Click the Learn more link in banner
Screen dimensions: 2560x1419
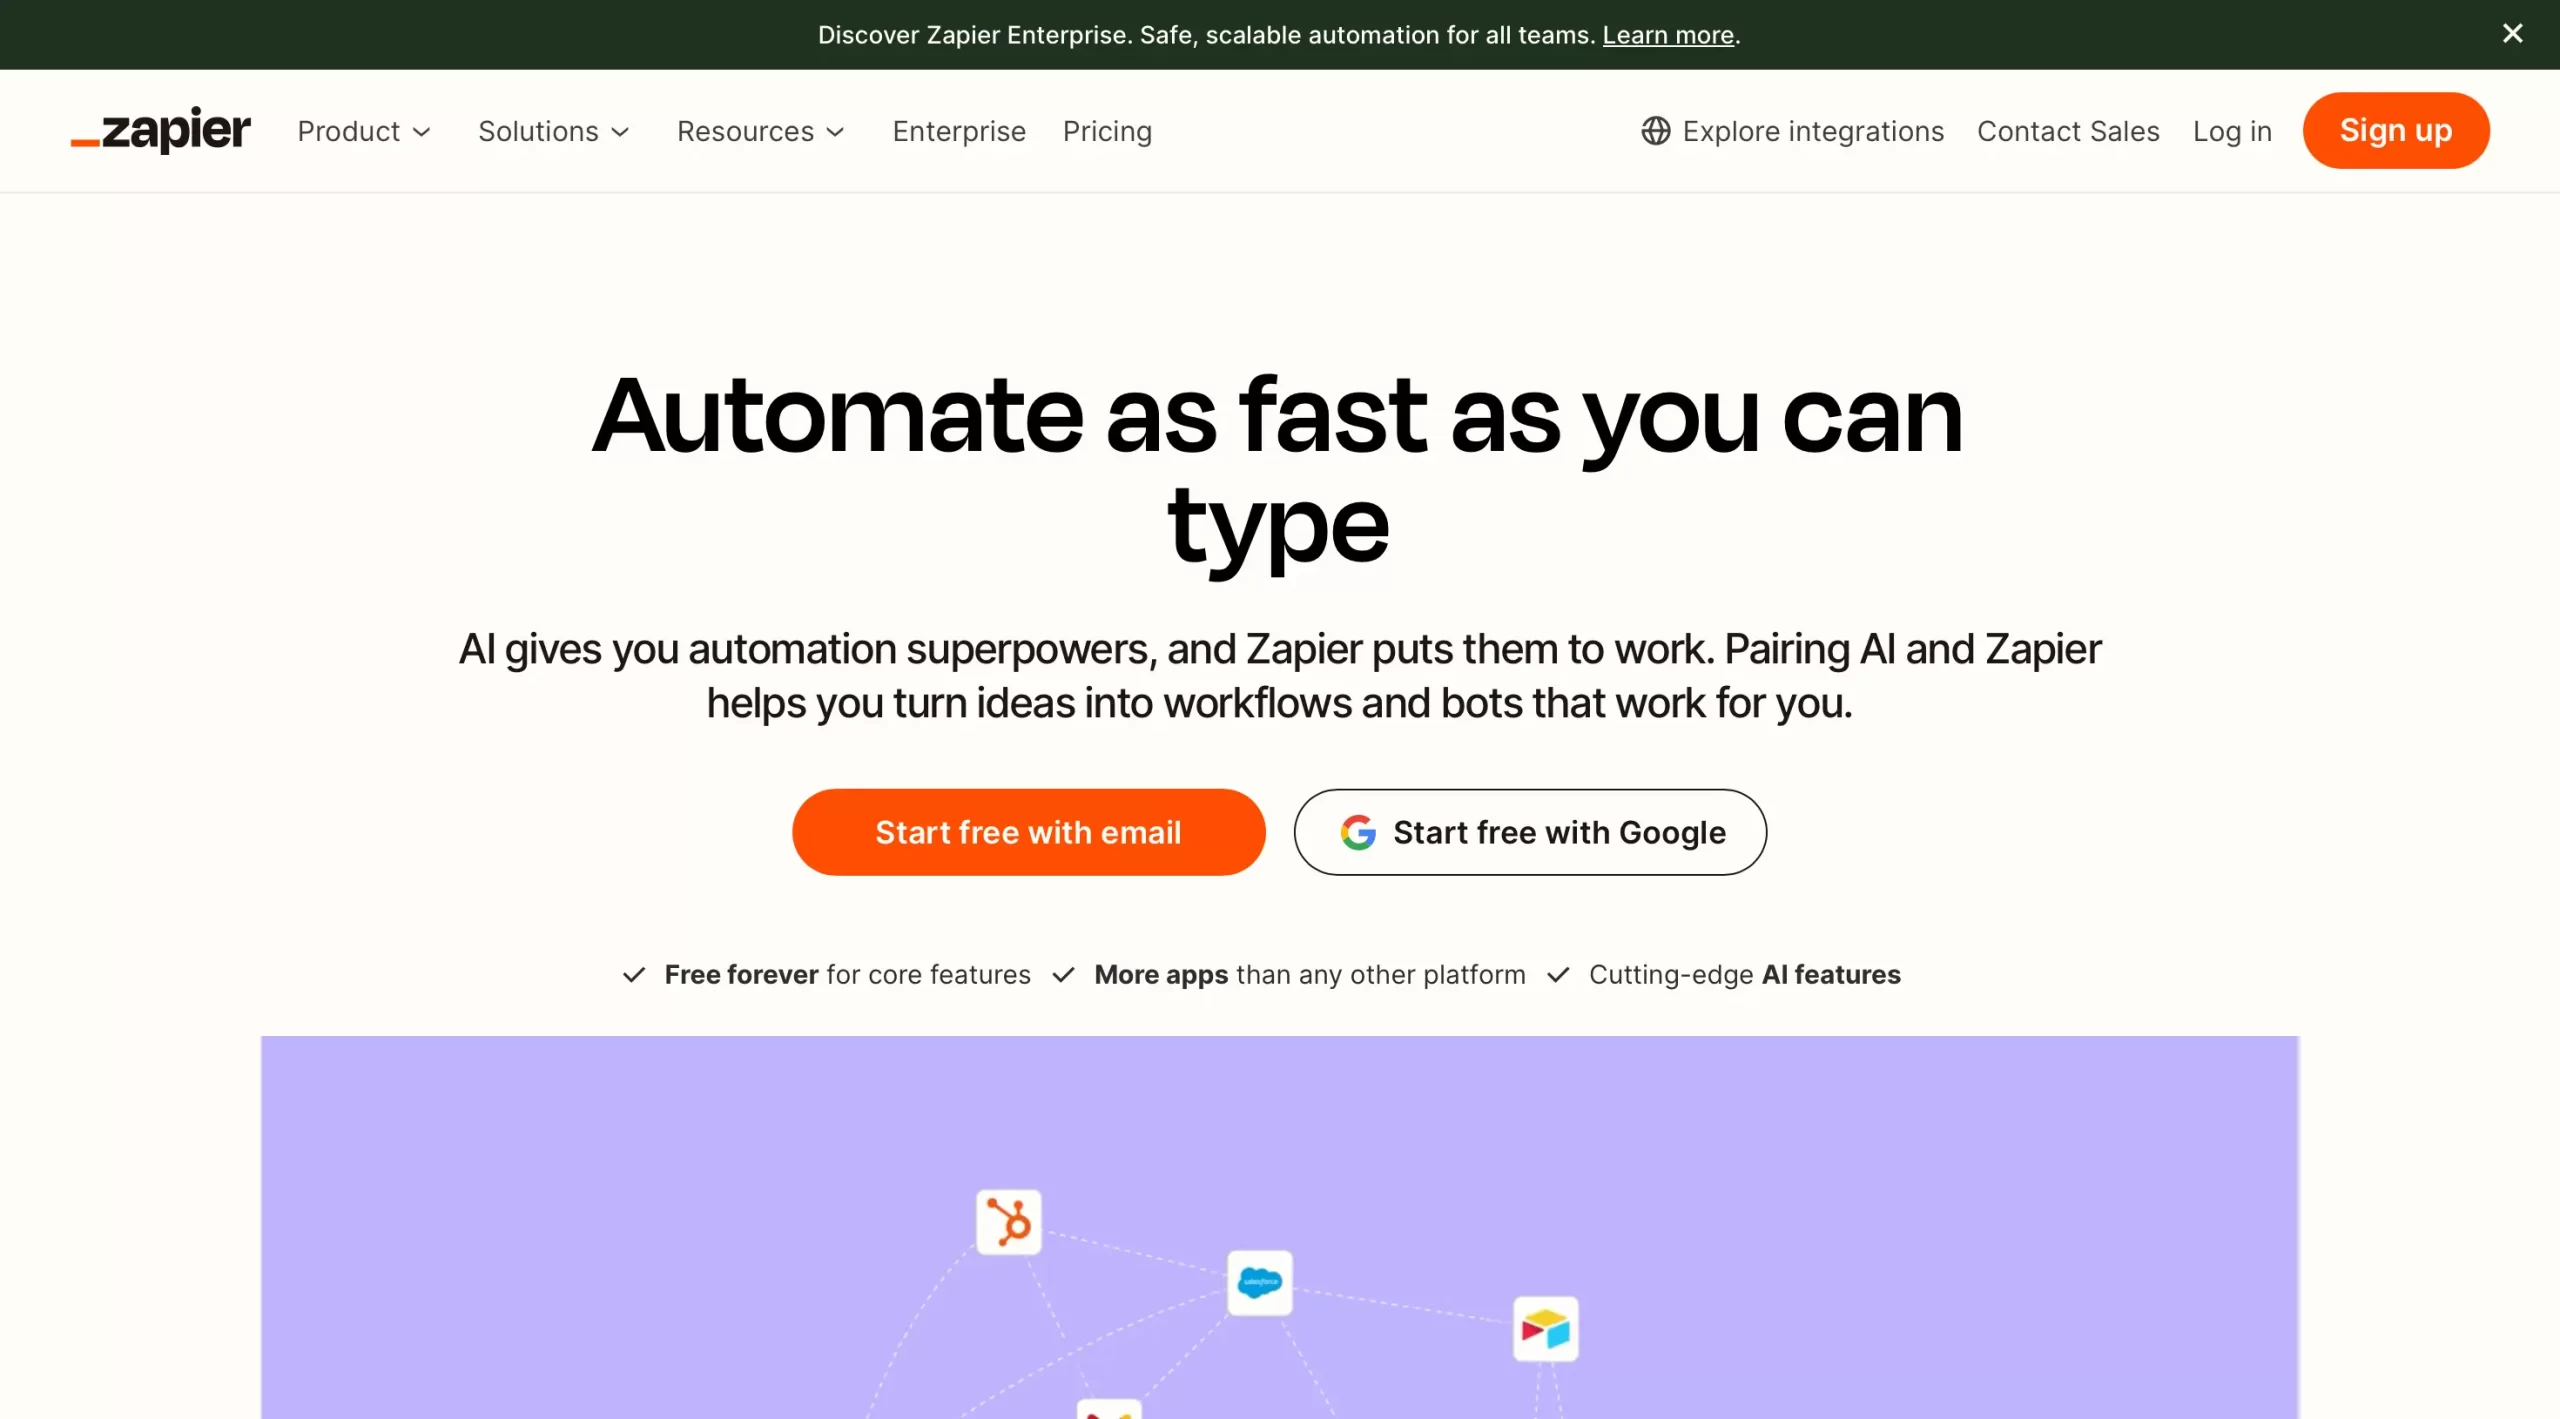click(x=1667, y=33)
